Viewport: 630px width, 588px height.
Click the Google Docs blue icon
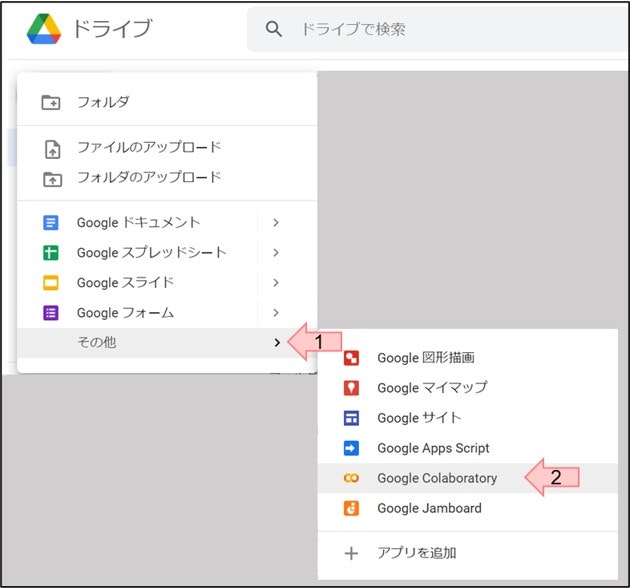tap(51, 223)
